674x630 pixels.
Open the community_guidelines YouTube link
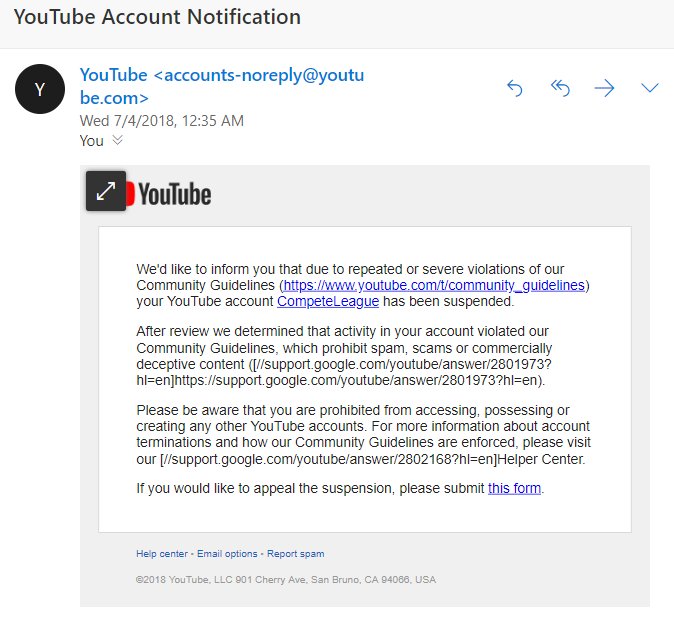435,285
